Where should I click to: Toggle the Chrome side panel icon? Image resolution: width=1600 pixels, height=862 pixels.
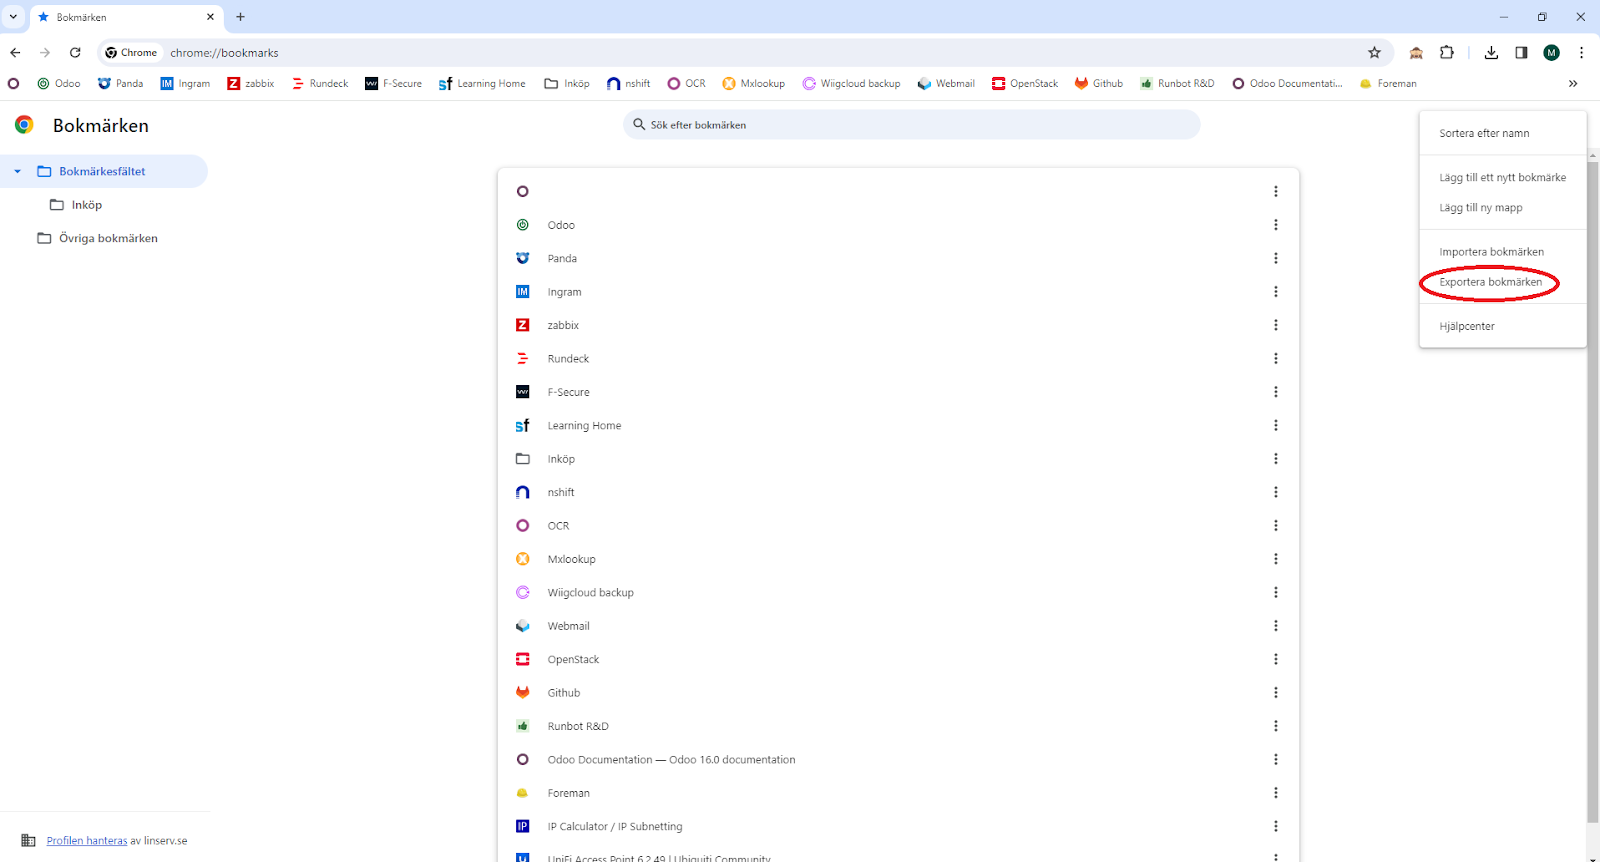click(x=1521, y=53)
